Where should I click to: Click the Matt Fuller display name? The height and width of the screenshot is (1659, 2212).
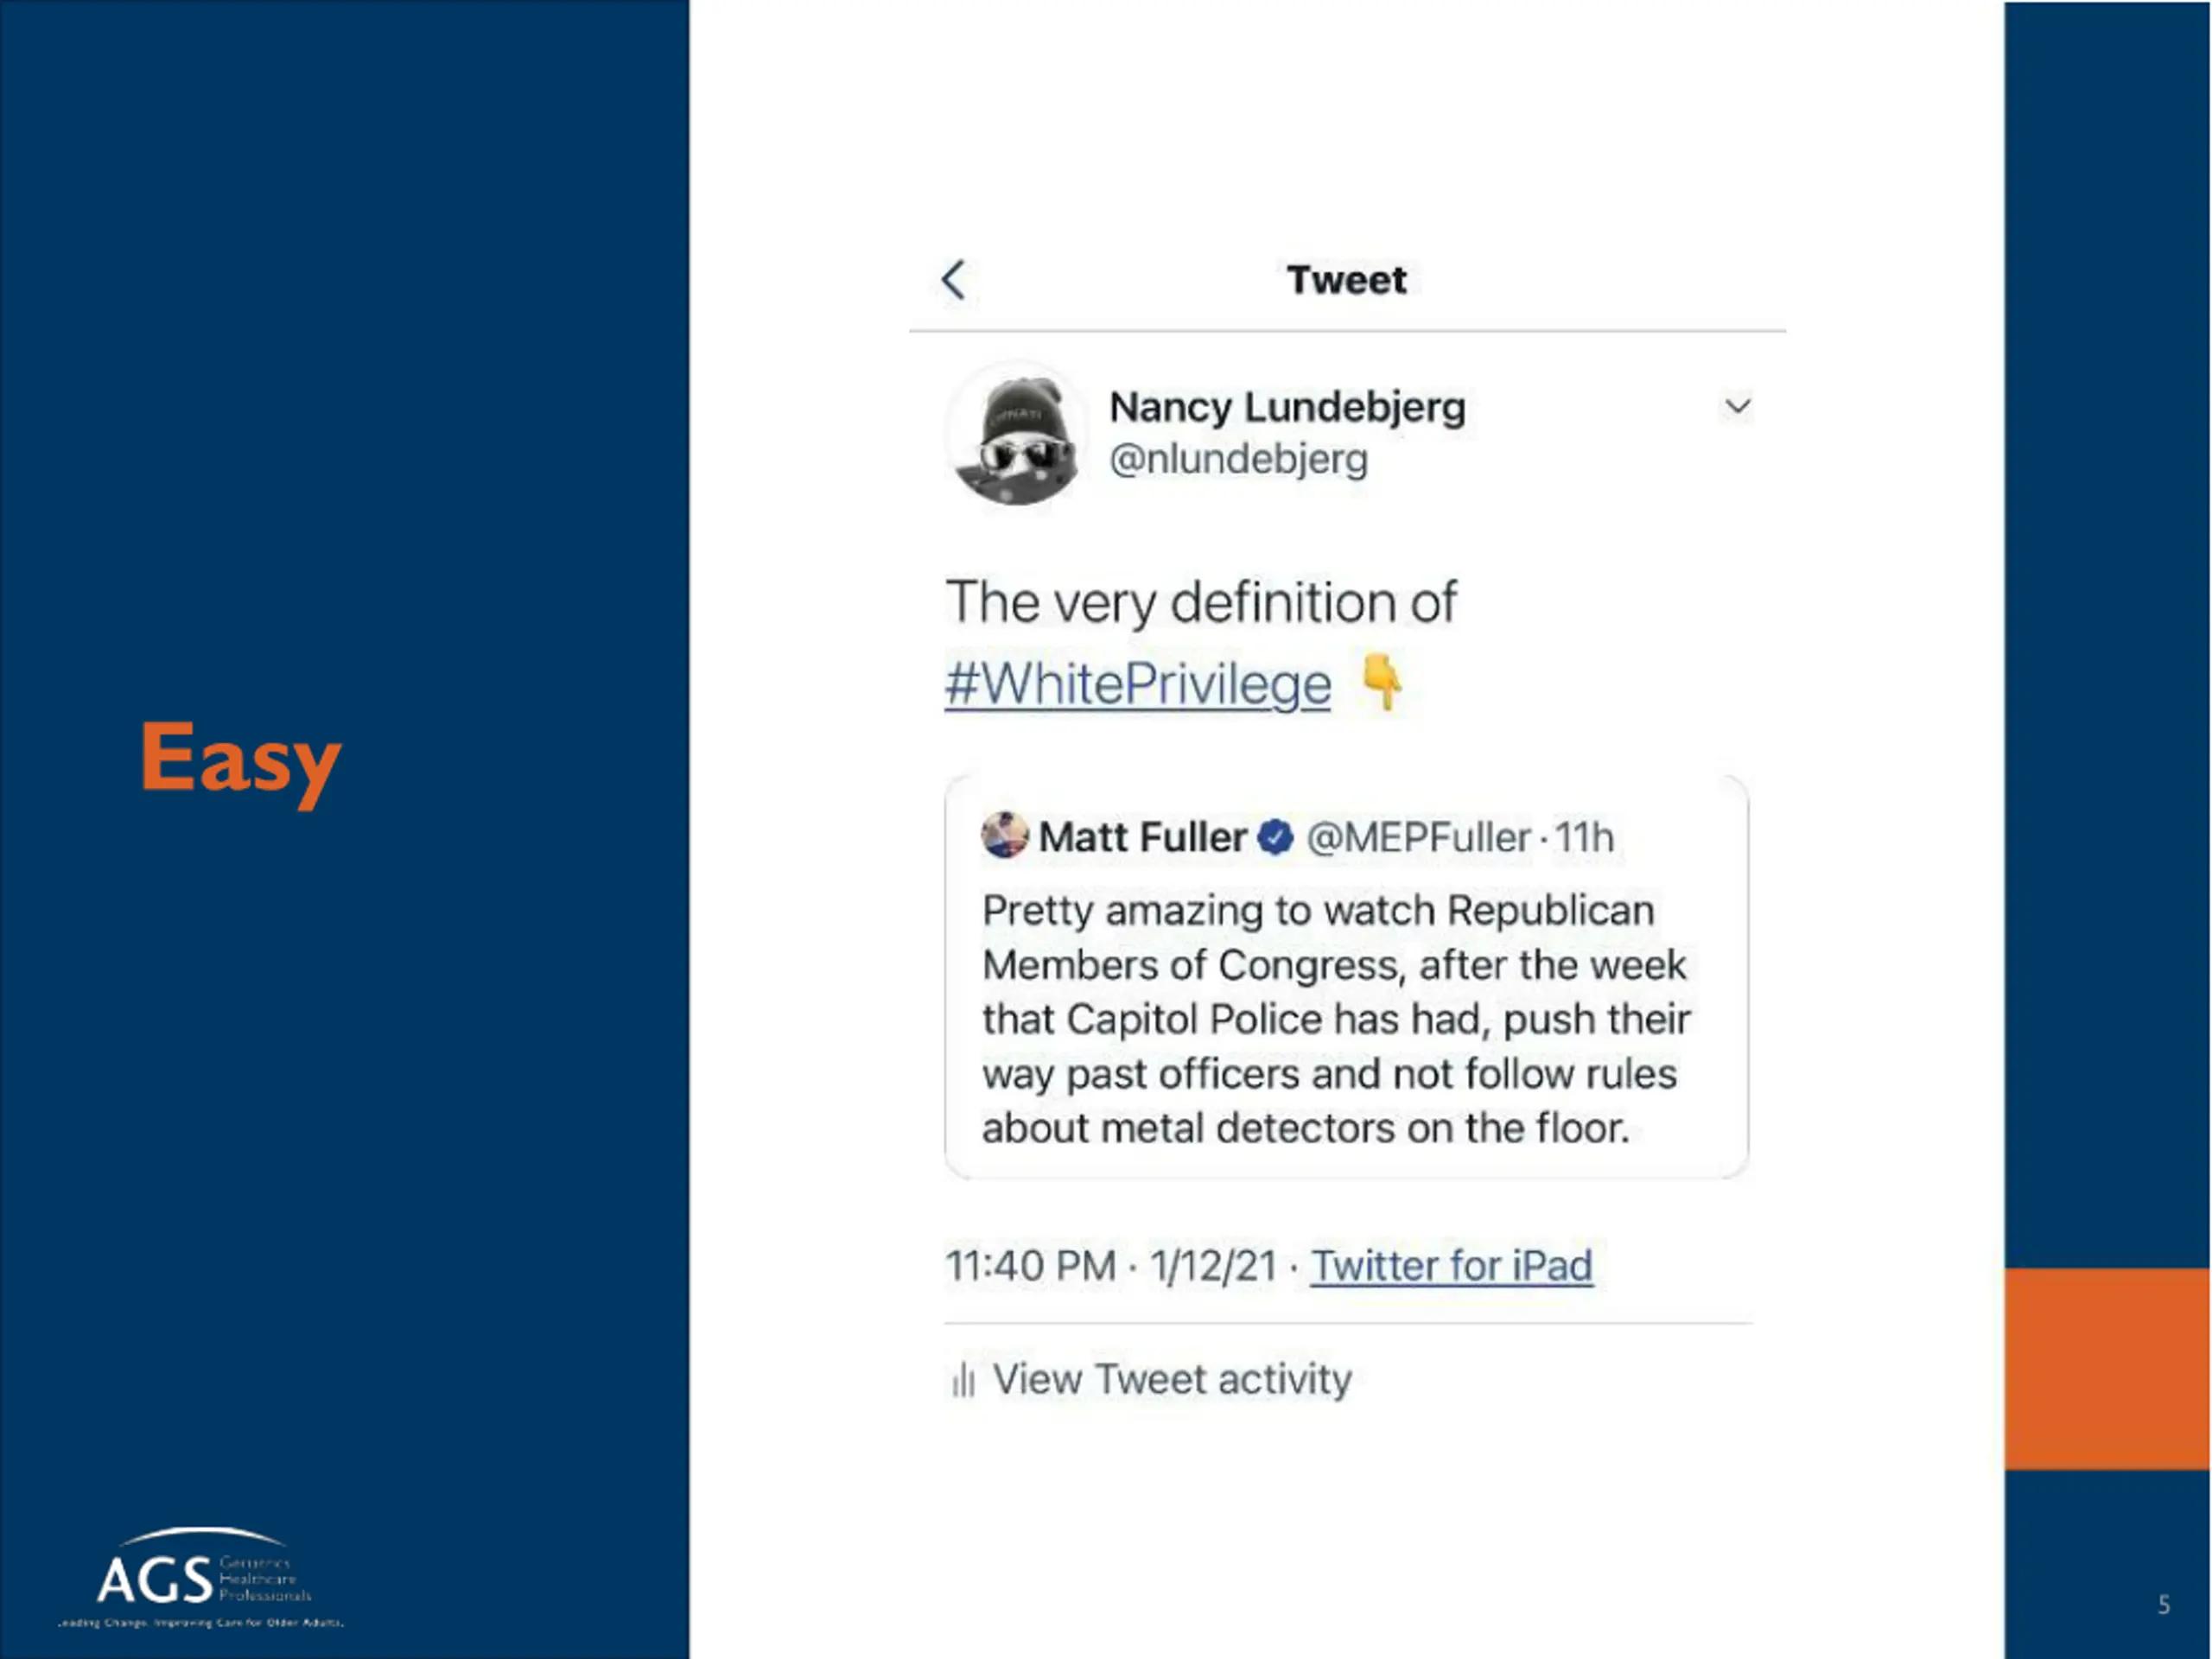tap(1142, 837)
